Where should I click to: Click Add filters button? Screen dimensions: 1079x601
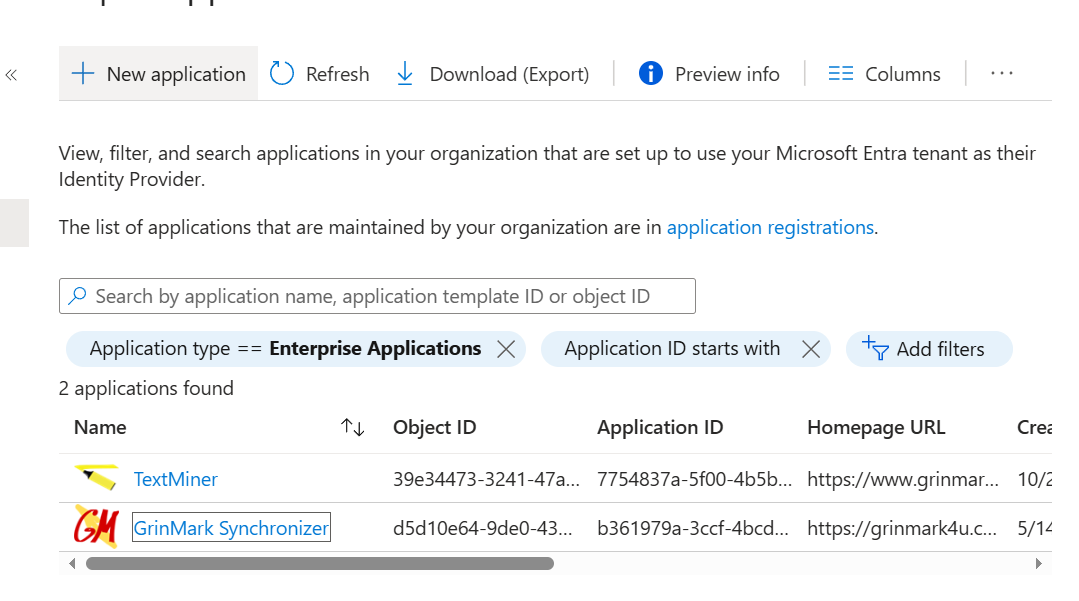(x=929, y=349)
